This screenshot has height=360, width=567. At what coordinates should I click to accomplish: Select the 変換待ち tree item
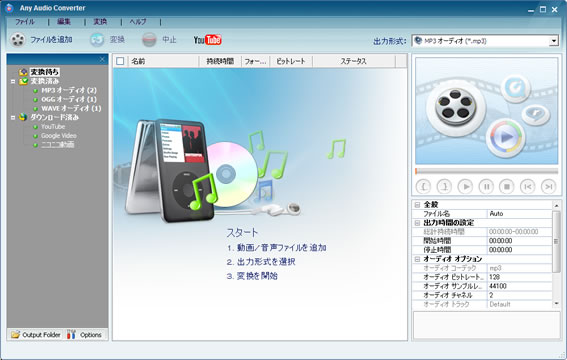click(44, 72)
